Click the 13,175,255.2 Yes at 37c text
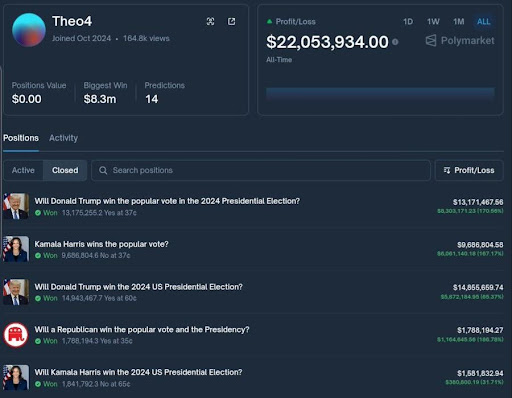The image size is (512, 398). click(x=99, y=213)
